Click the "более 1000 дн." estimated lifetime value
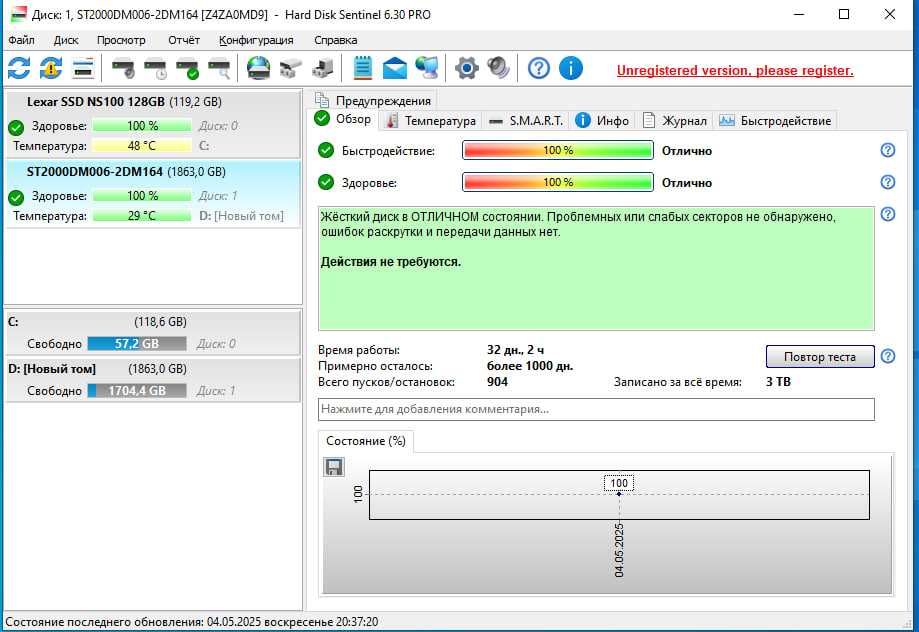 (530, 366)
